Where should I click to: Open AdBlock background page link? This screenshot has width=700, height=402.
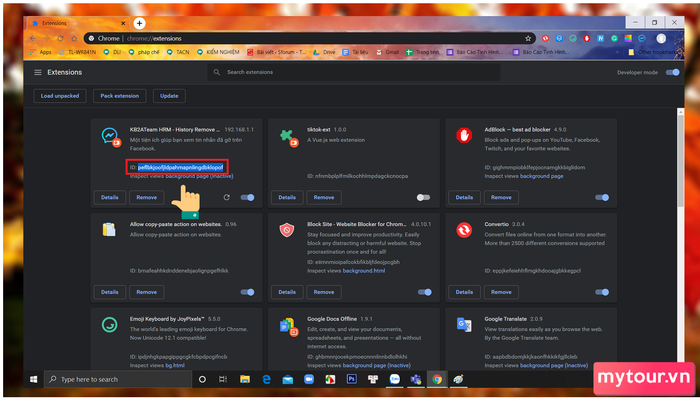click(542, 176)
